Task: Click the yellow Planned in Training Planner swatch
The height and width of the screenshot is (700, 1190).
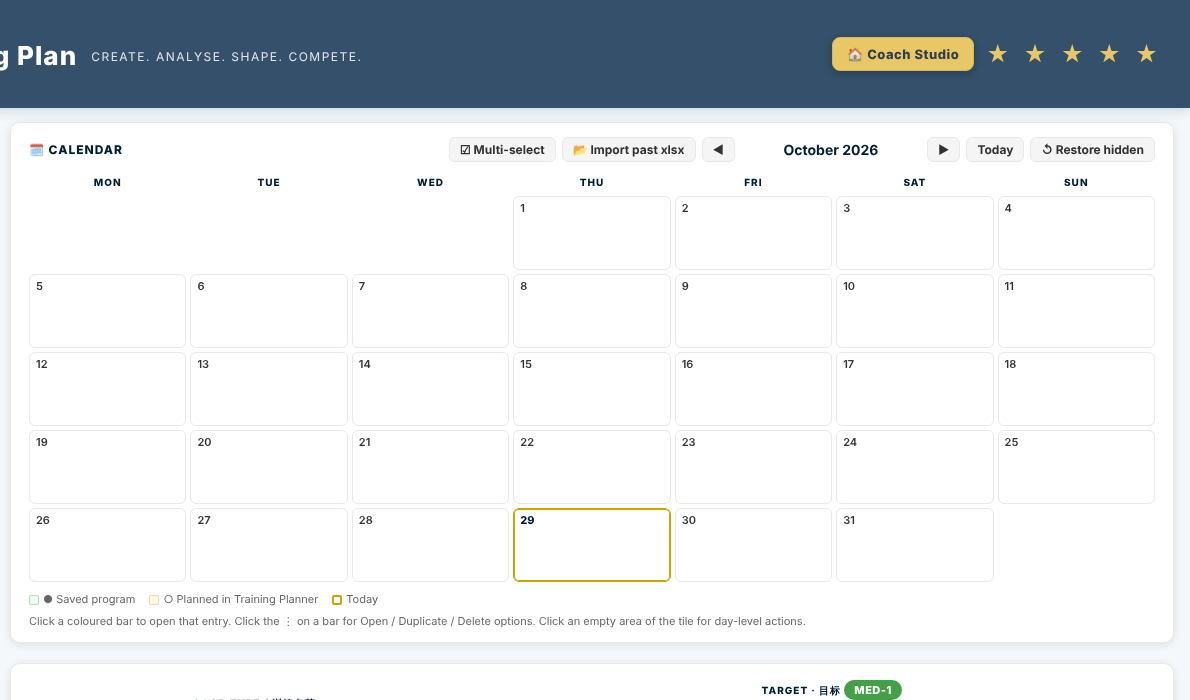Action: [154, 600]
